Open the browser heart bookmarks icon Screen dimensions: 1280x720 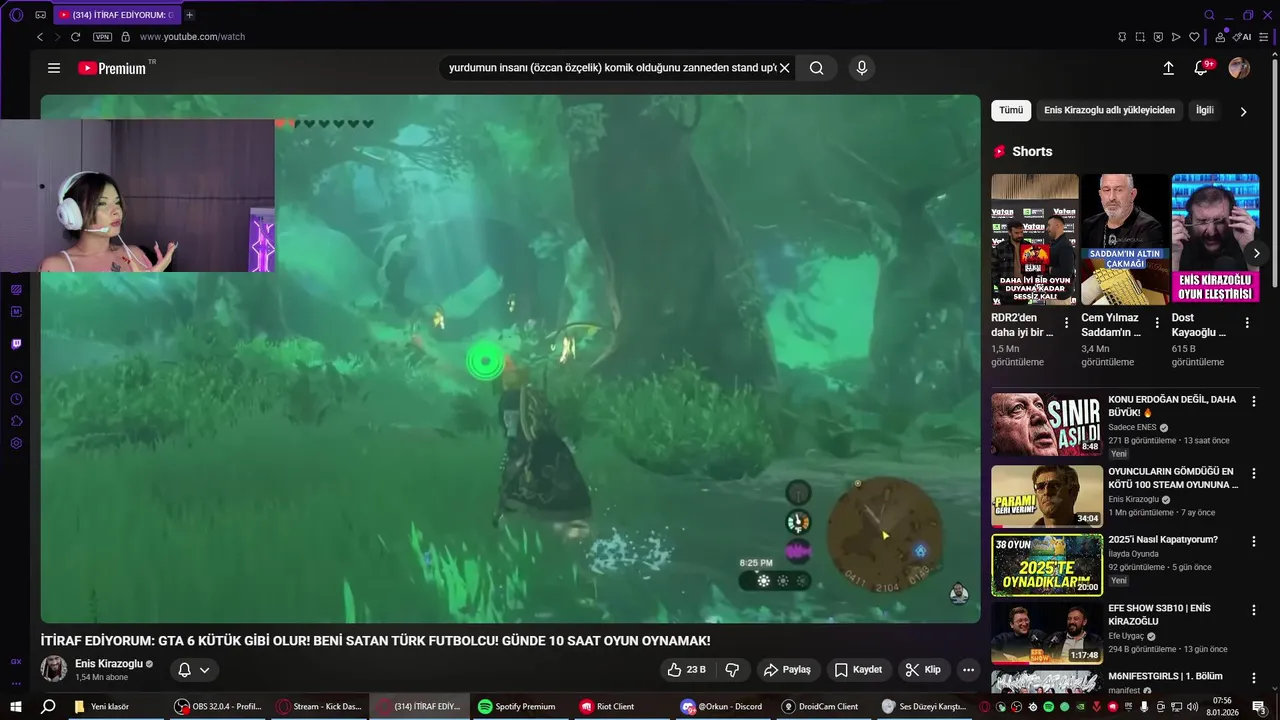(1194, 37)
